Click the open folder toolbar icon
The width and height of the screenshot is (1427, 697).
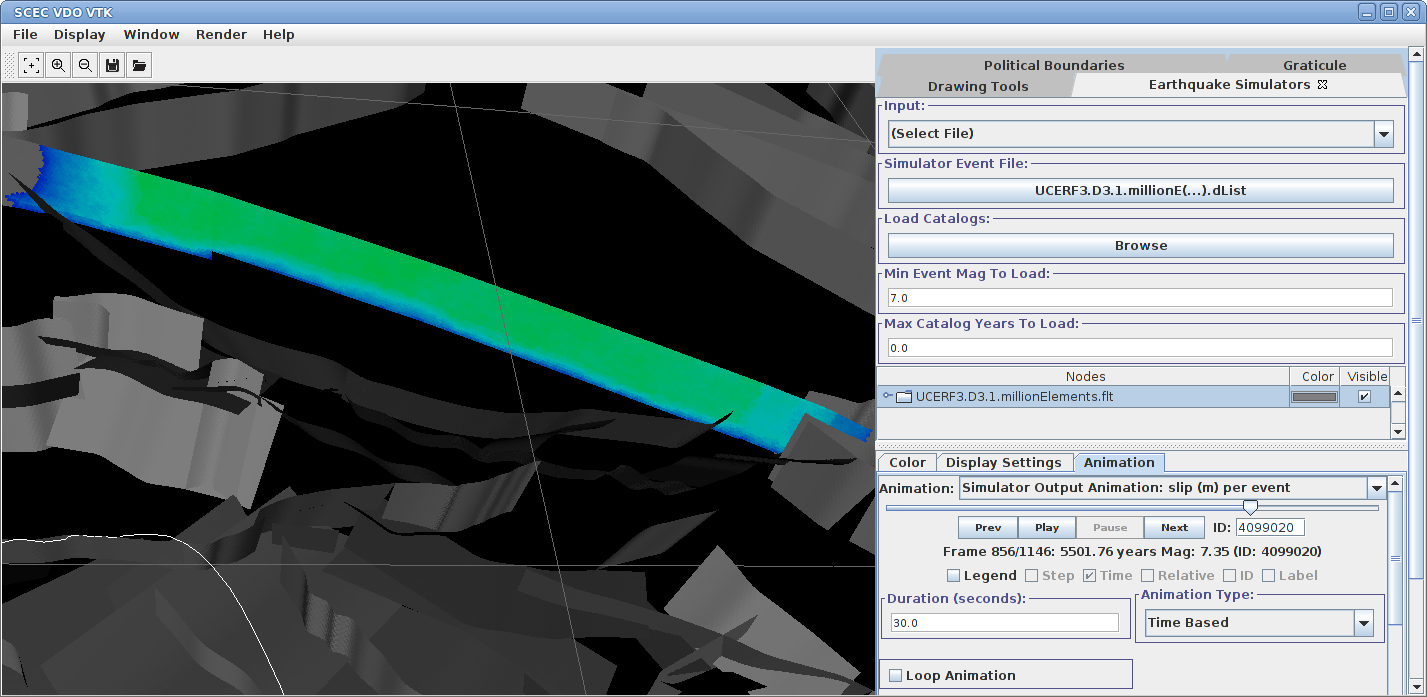pyautogui.click(x=139, y=66)
